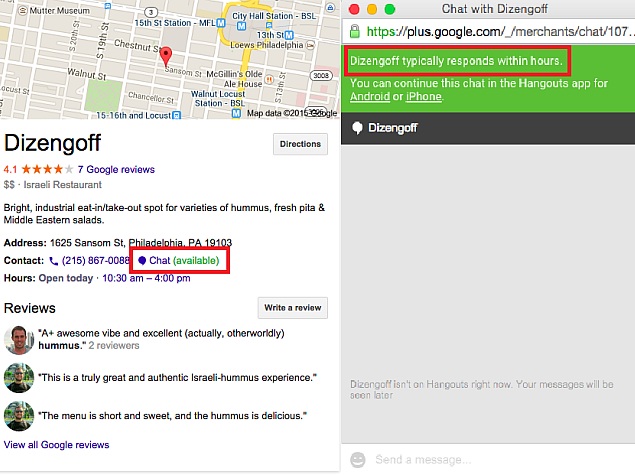Click the opening hours '10:30 am – 4:00 pm'

pos(146,278)
